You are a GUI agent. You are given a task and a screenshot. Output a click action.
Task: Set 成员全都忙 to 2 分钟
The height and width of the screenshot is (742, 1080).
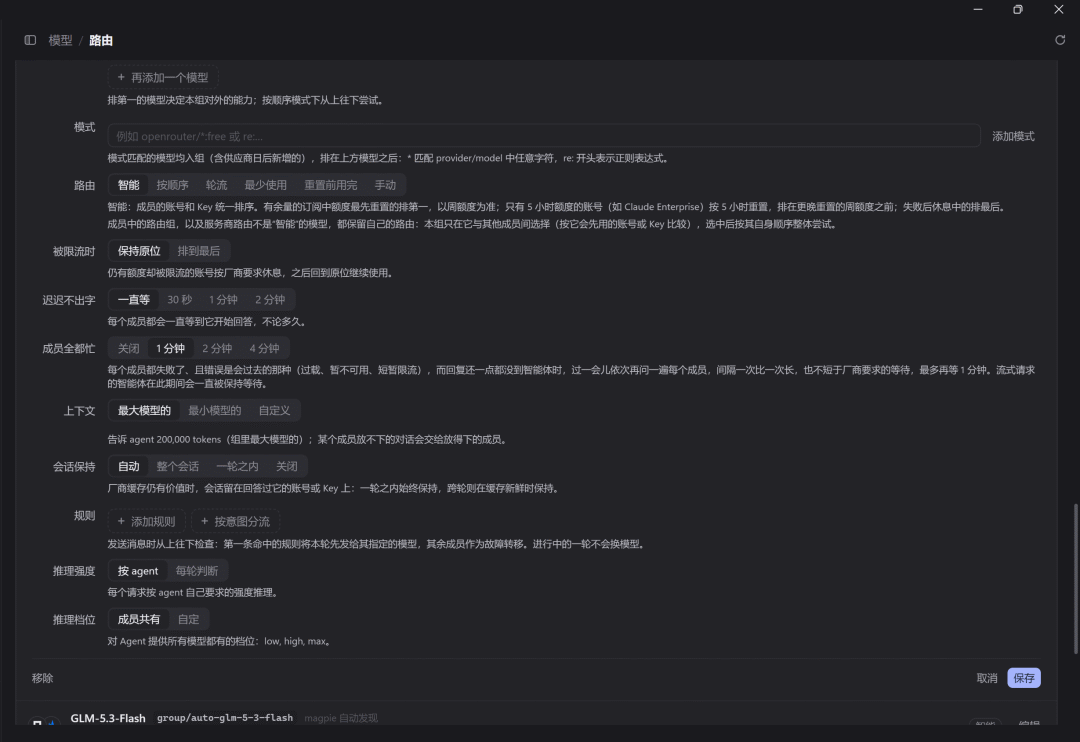[217, 349]
